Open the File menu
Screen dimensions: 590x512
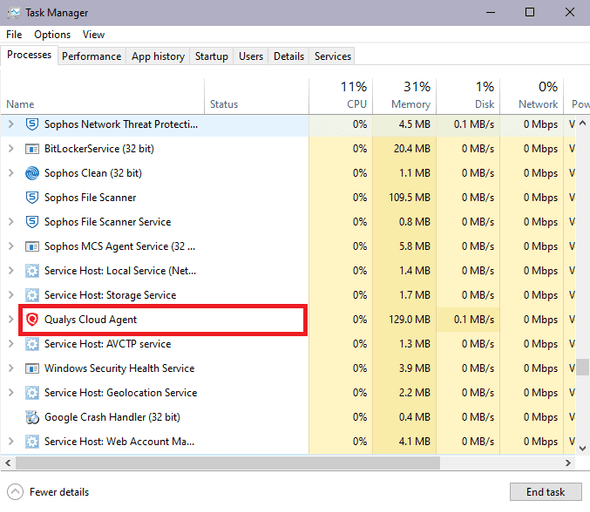click(14, 35)
